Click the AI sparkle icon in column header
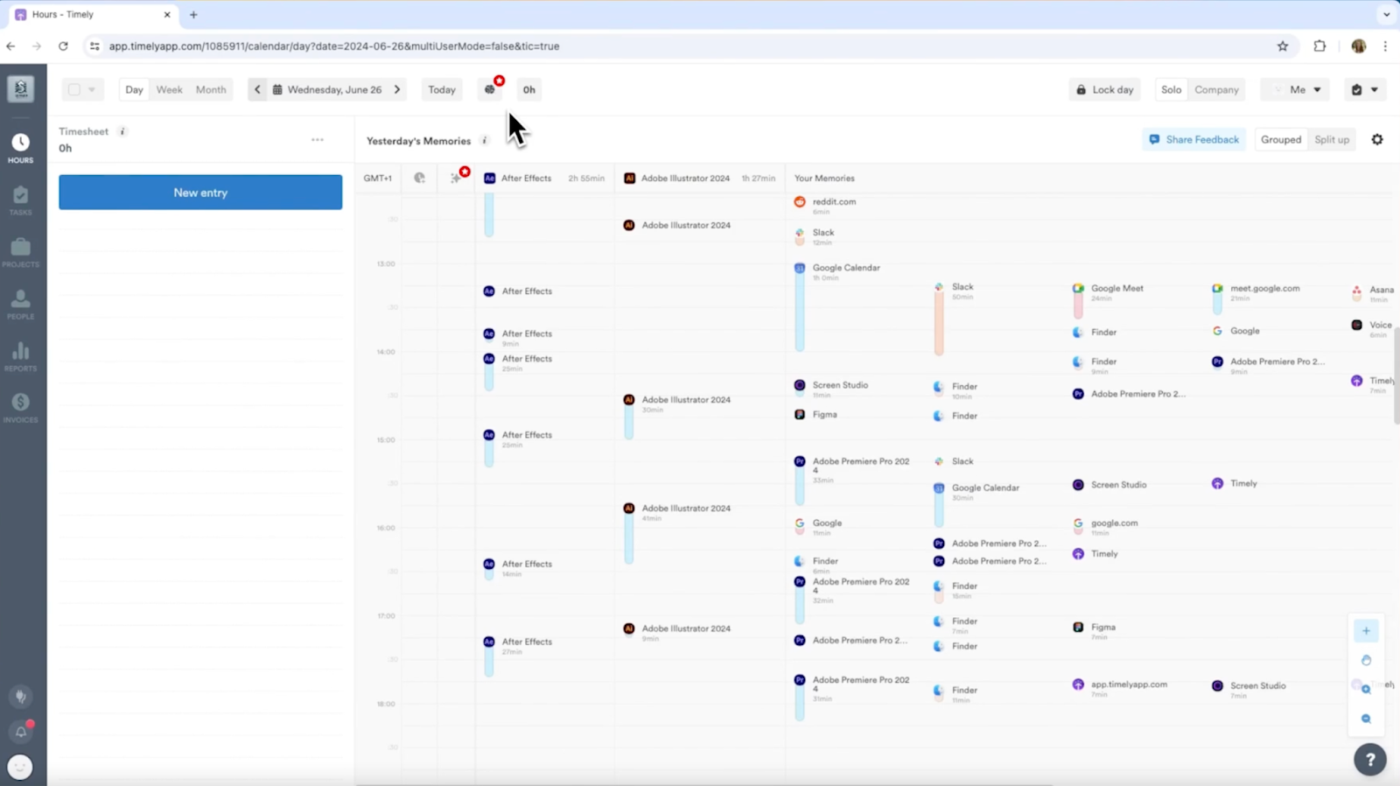Screen dimensions: 1400x786 [456, 178]
